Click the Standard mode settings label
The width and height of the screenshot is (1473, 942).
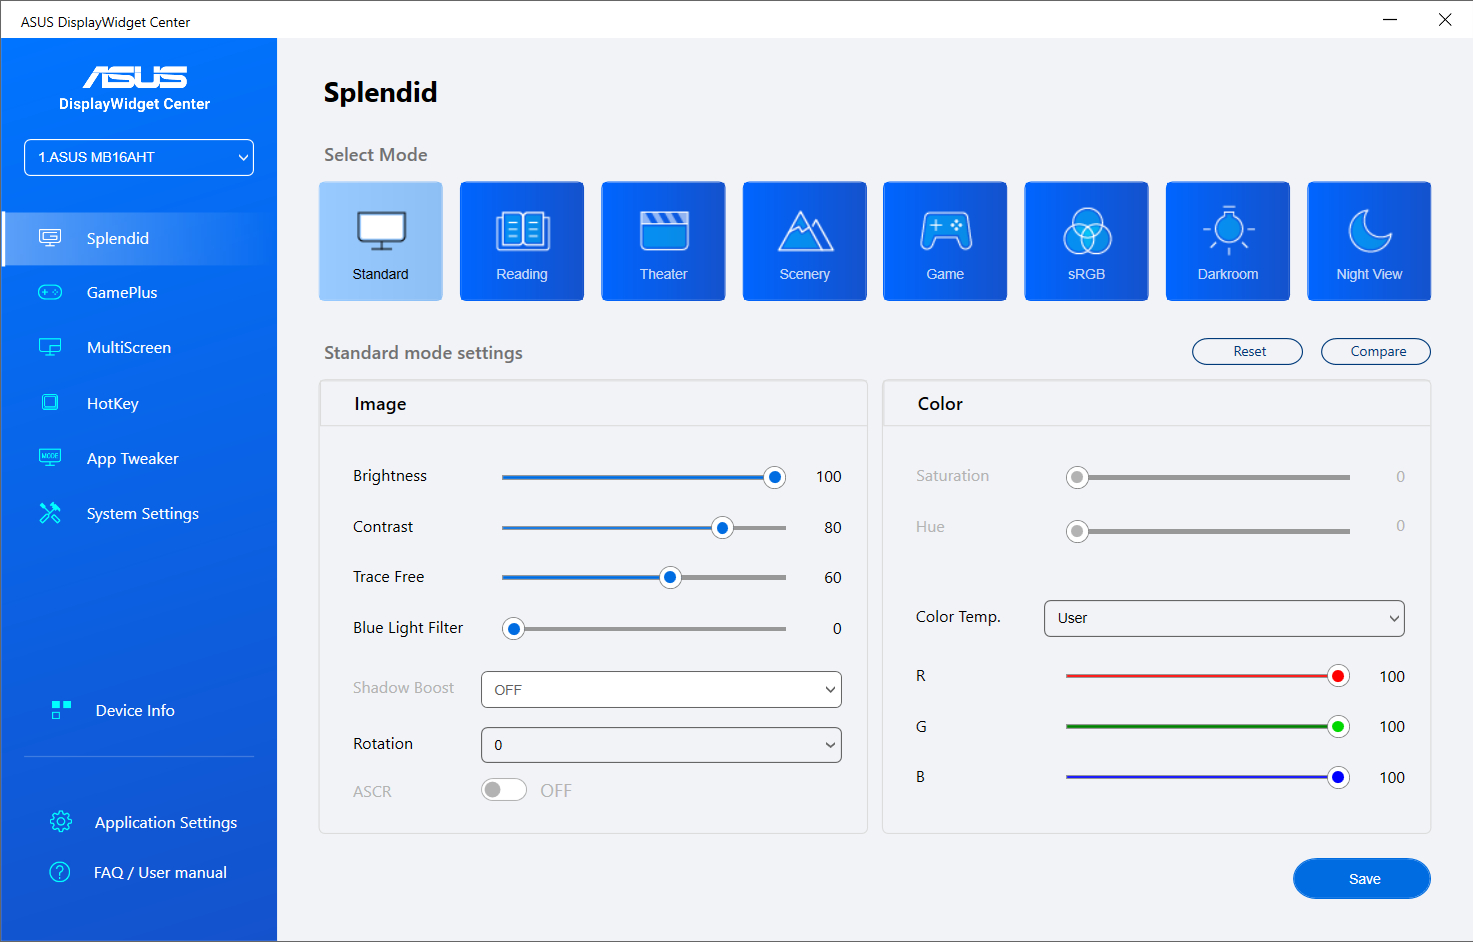coord(423,352)
